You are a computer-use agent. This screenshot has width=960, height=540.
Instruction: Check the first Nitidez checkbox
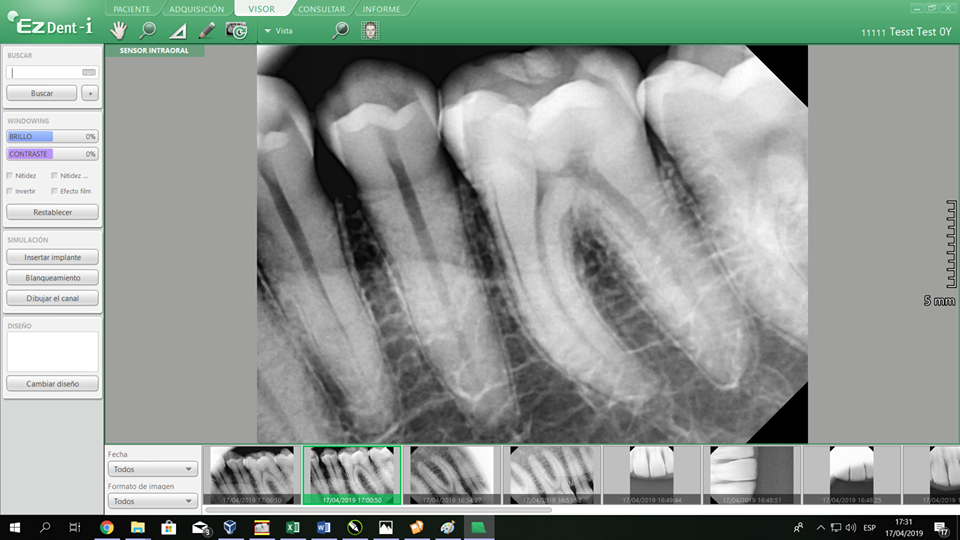point(10,175)
